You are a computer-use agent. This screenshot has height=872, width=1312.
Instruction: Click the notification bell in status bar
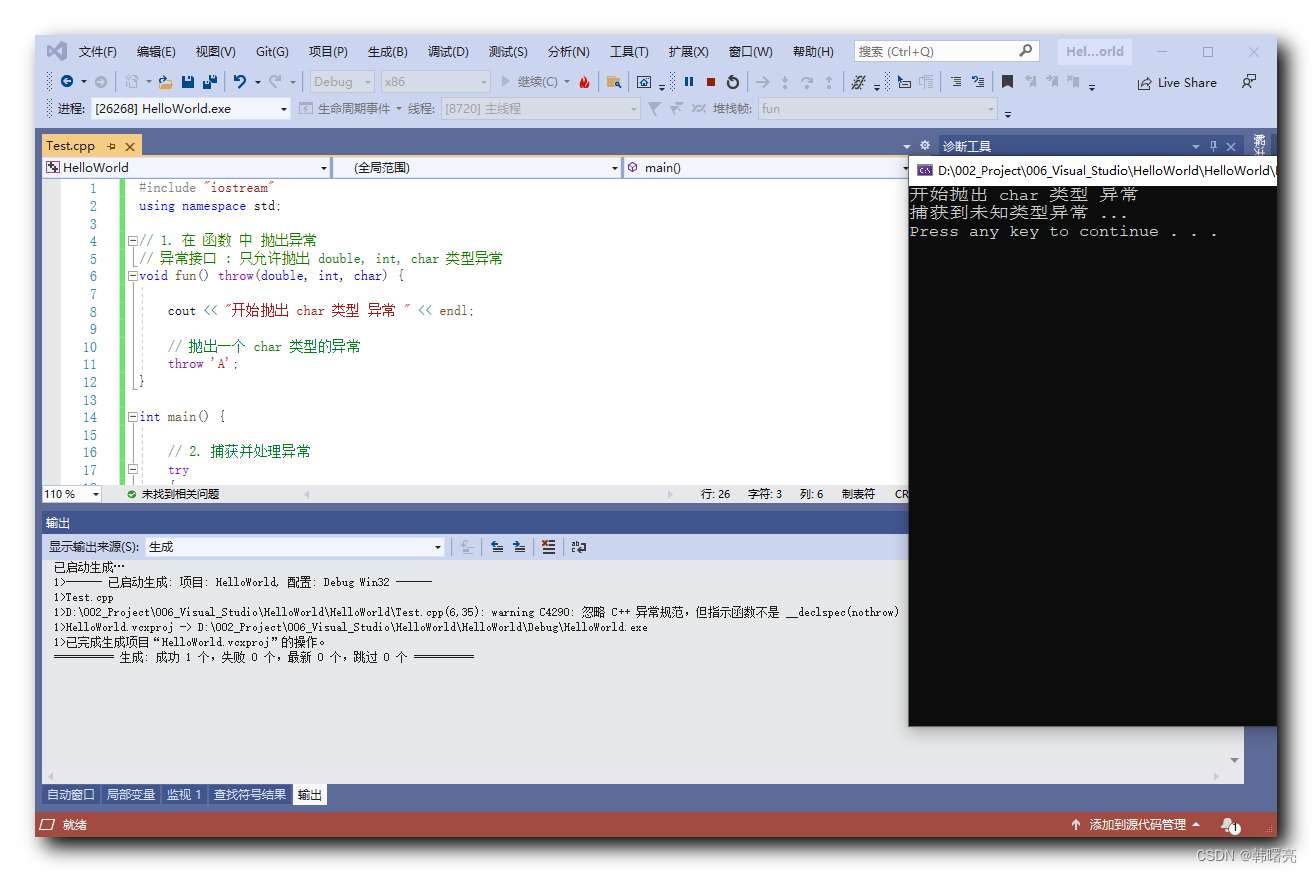1230,825
